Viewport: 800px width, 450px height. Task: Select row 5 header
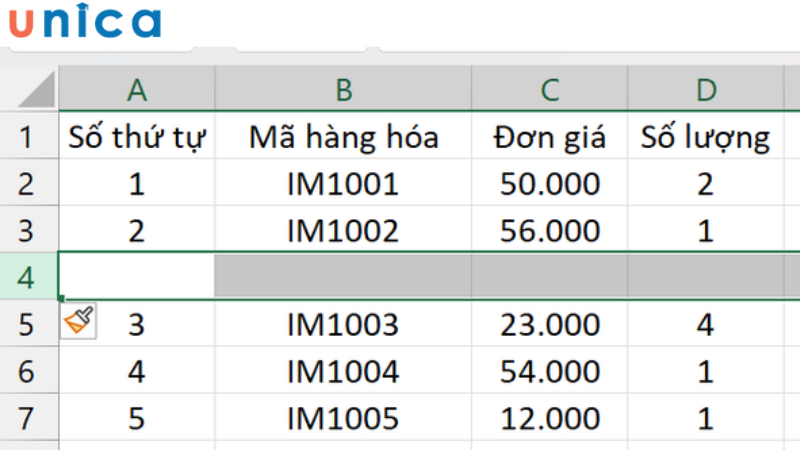[29, 323]
